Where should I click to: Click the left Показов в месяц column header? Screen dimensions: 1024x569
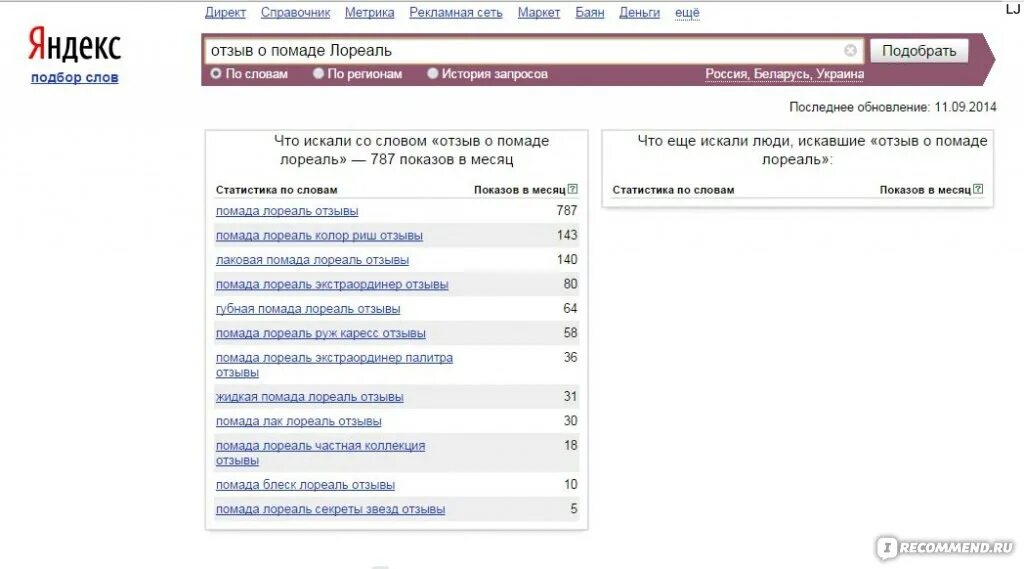(x=520, y=190)
